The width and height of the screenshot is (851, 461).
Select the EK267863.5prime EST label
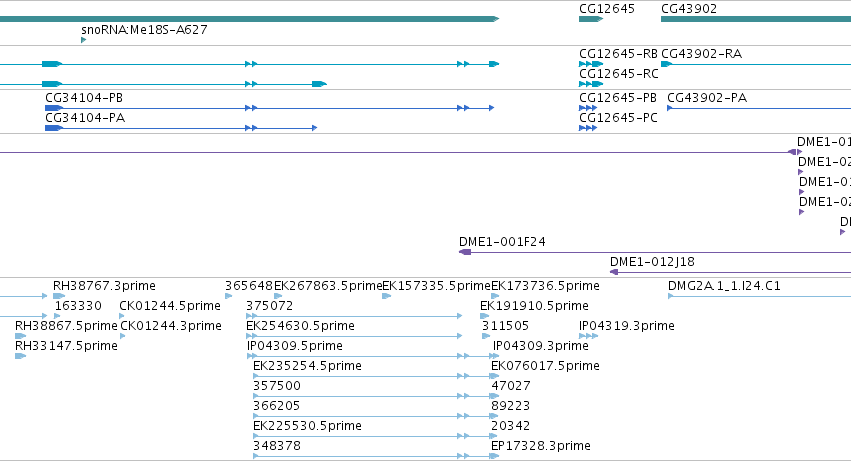328,286
